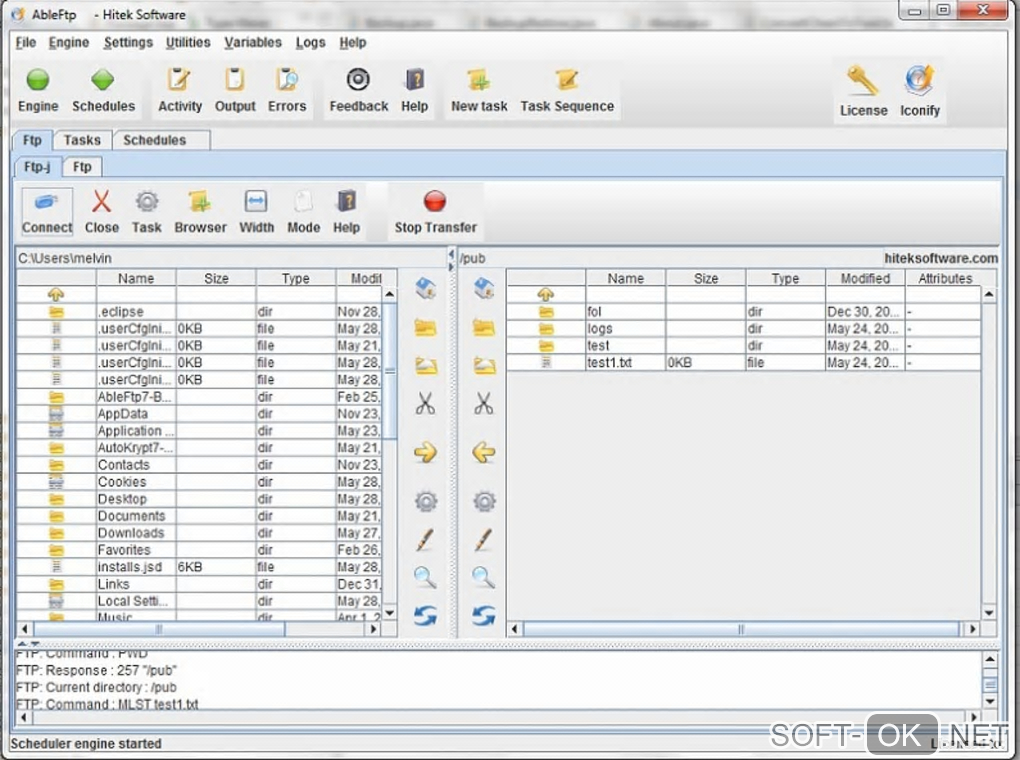The height and width of the screenshot is (760, 1020).
Task: Sort local files by Size column
Action: coord(216,278)
